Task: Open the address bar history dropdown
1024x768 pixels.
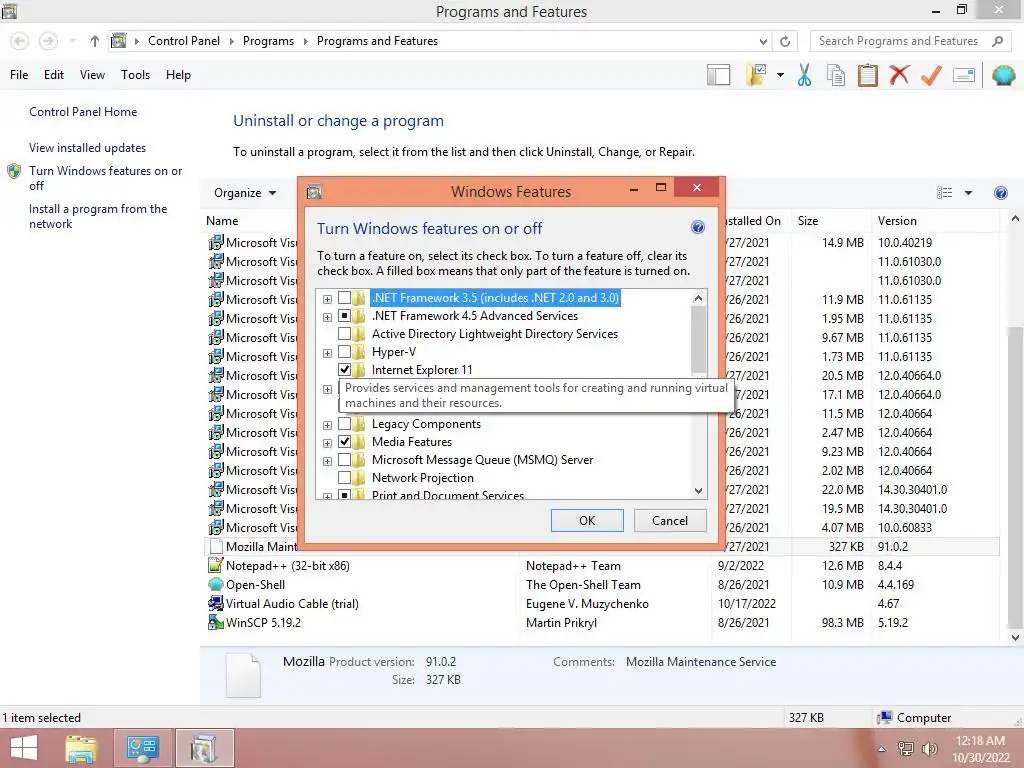Action: pyautogui.click(x=763, y=41)
